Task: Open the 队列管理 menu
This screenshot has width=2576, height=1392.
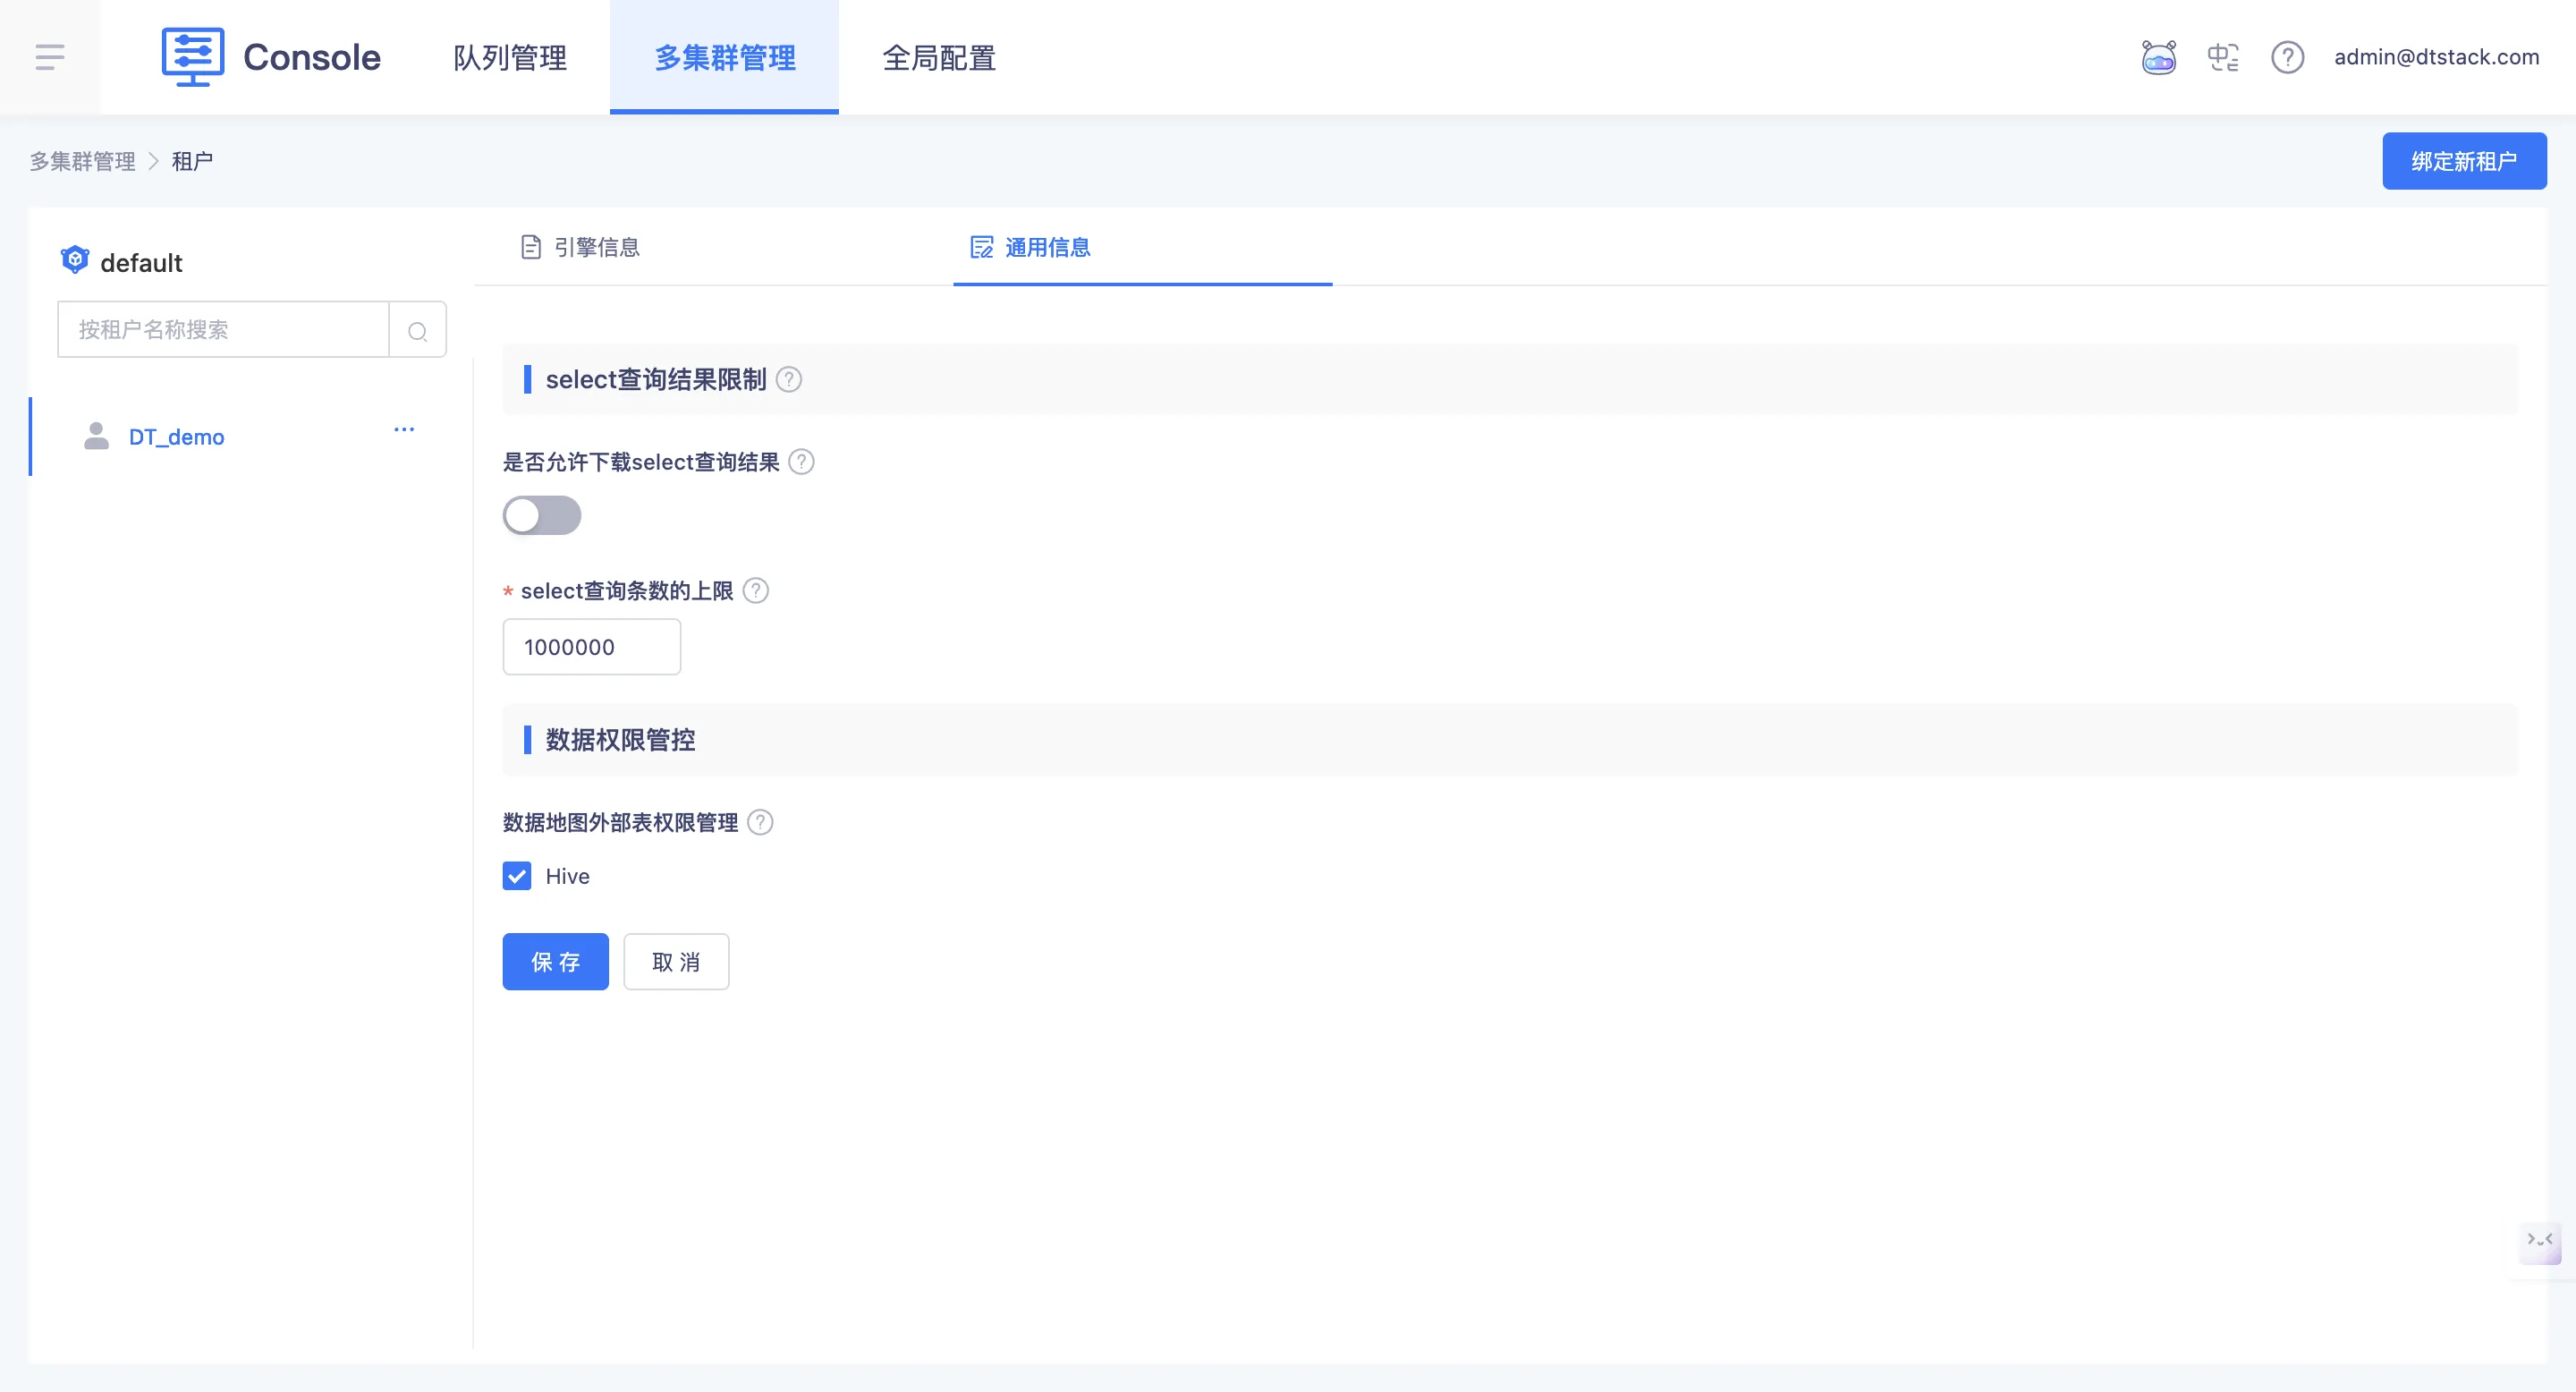Action: click(510, 57)
